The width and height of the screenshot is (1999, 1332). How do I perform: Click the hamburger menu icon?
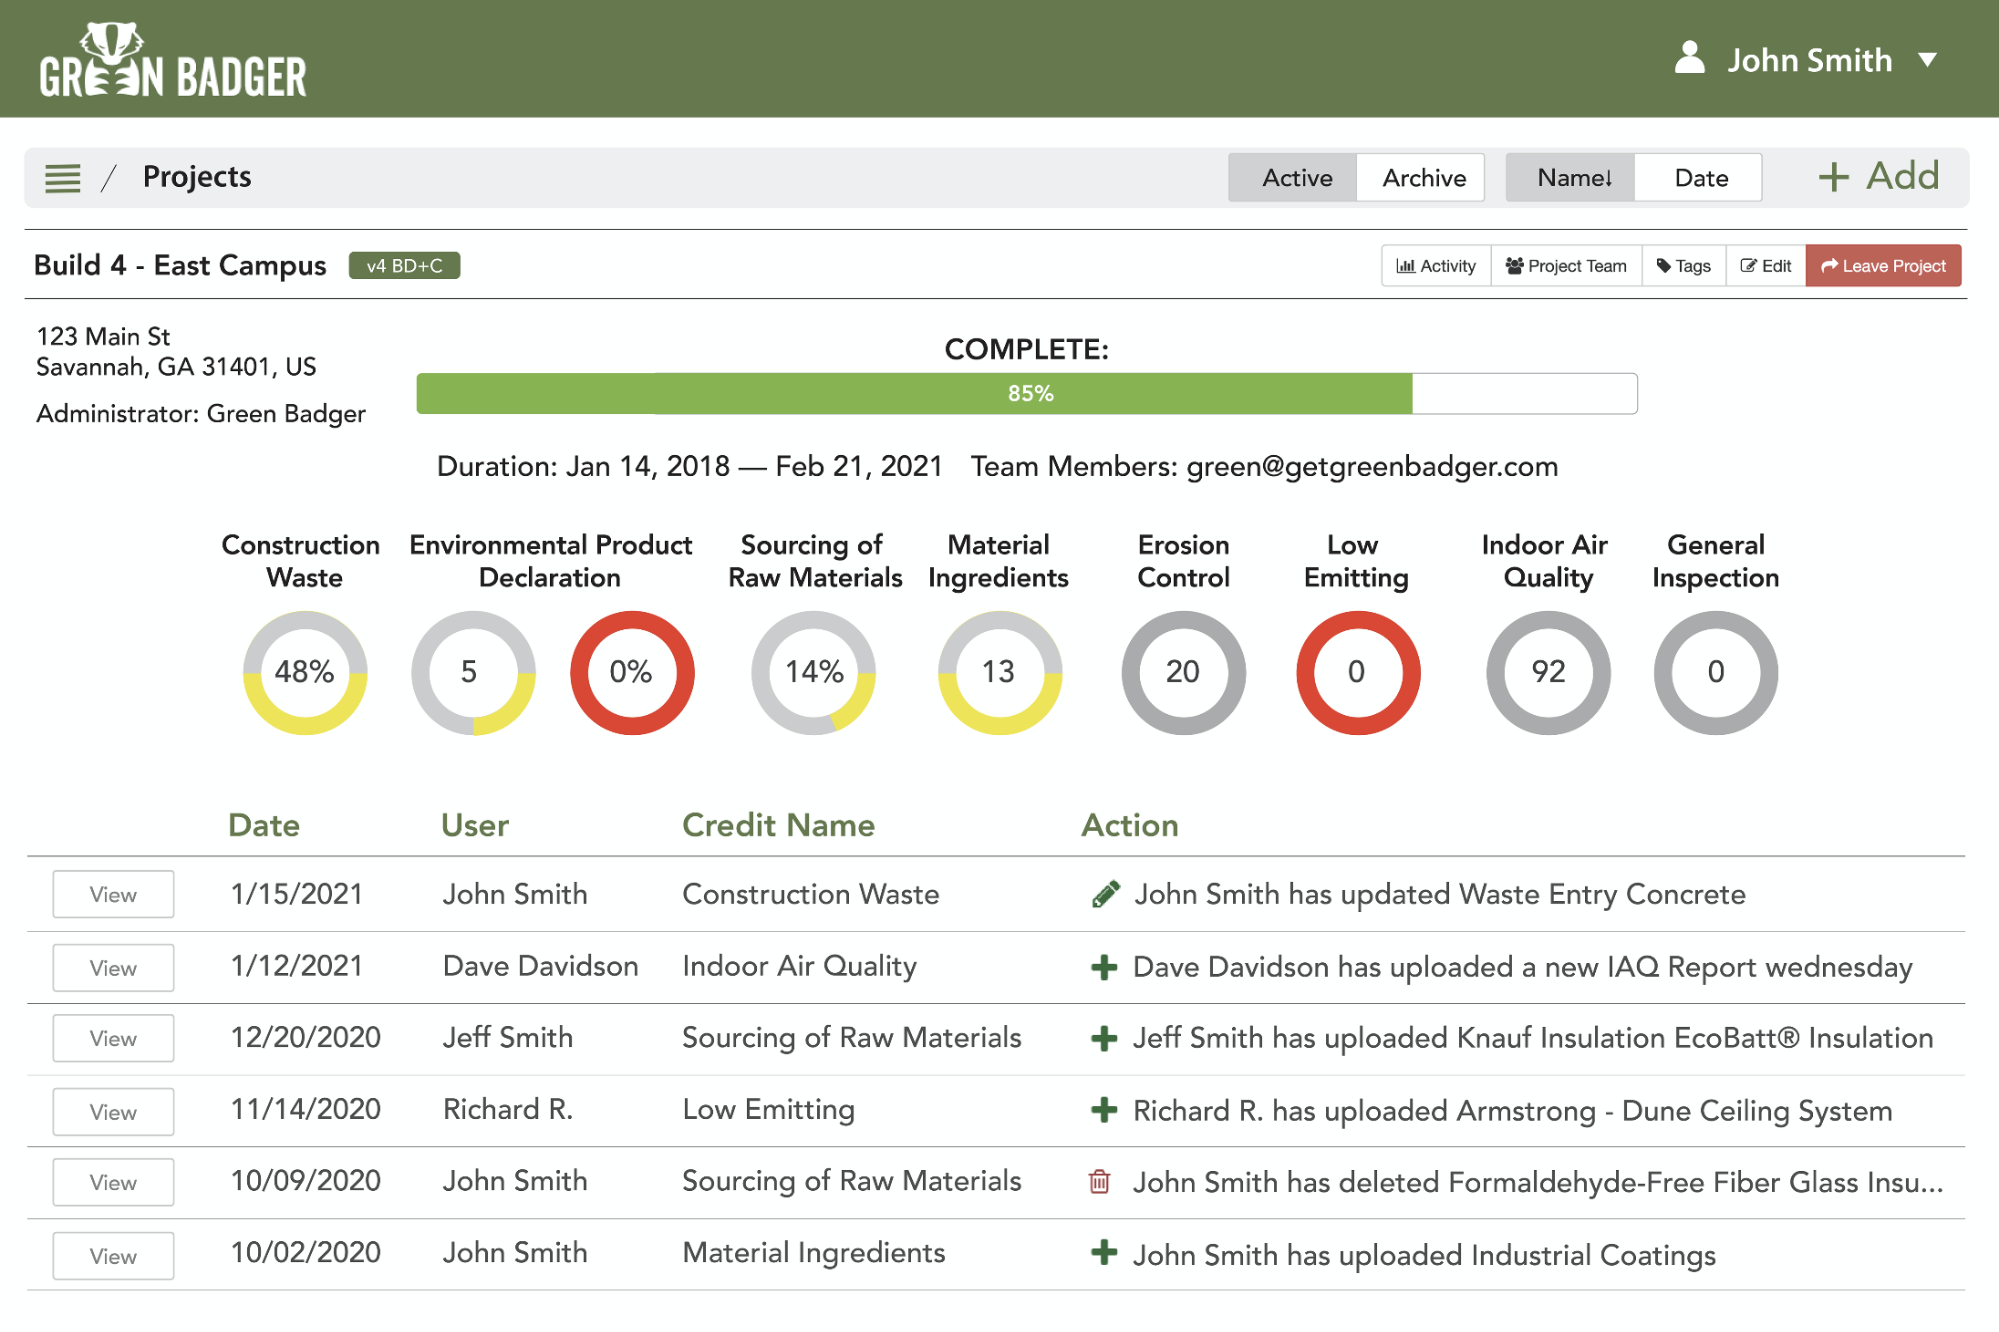tap(62, 177)
